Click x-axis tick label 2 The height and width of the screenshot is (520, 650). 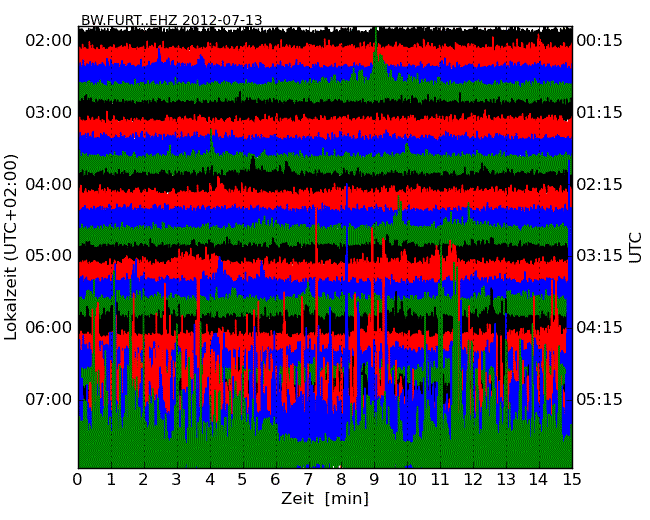point(144,479)
